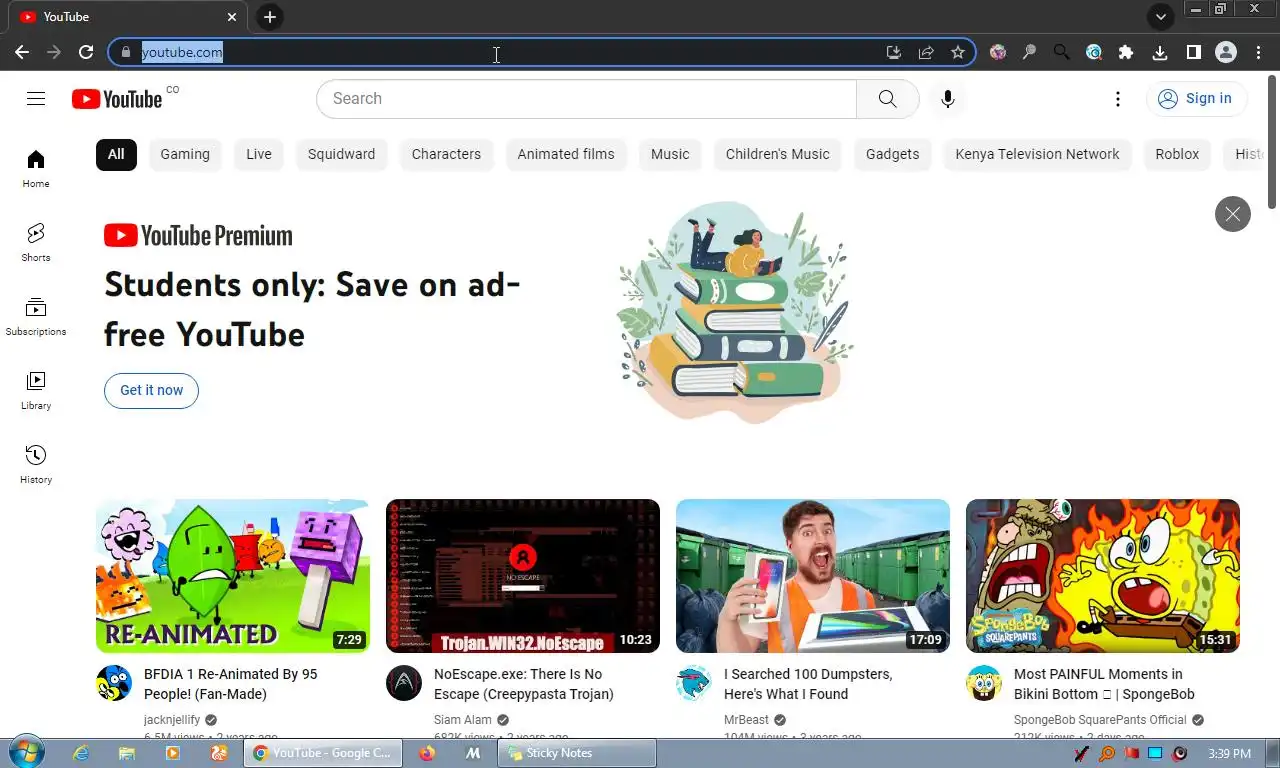
Task: Open the YouTube hamburger guide menu
Action: [x=36, y=98]
